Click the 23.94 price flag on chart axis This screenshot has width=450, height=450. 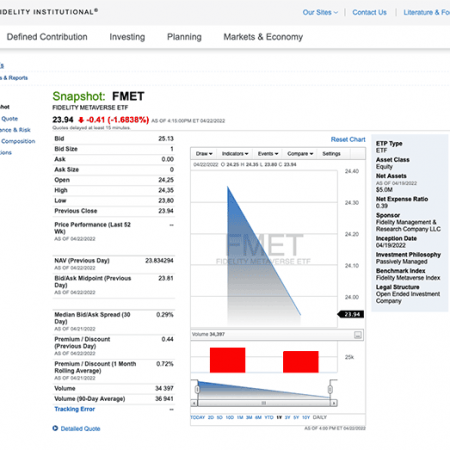click(351, 314)
